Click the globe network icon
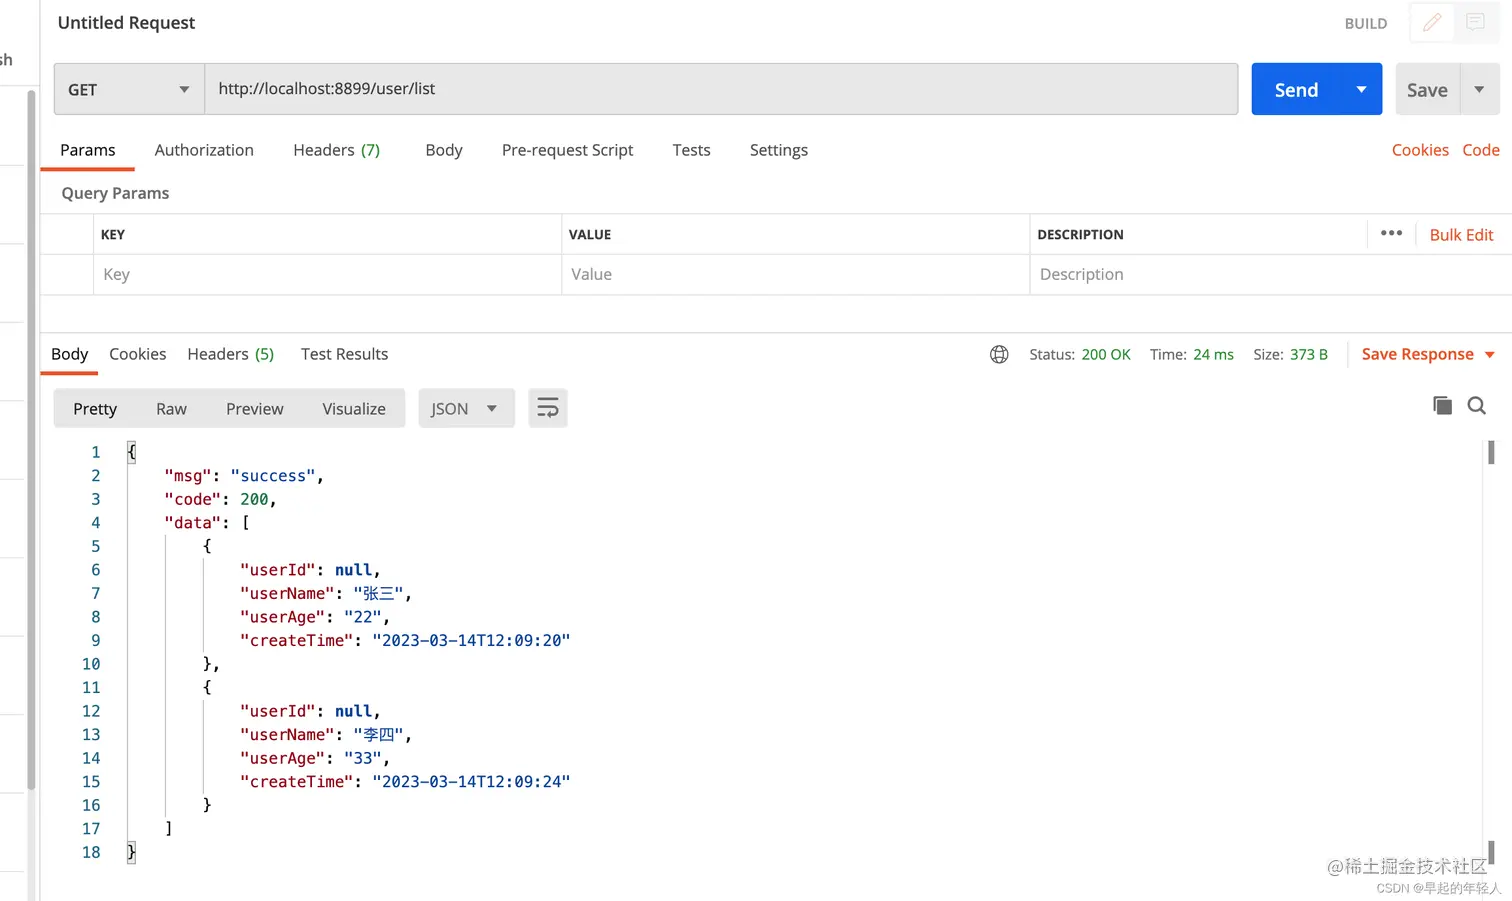Screen dimensions: 1512x901 click(x=999, y=354)
